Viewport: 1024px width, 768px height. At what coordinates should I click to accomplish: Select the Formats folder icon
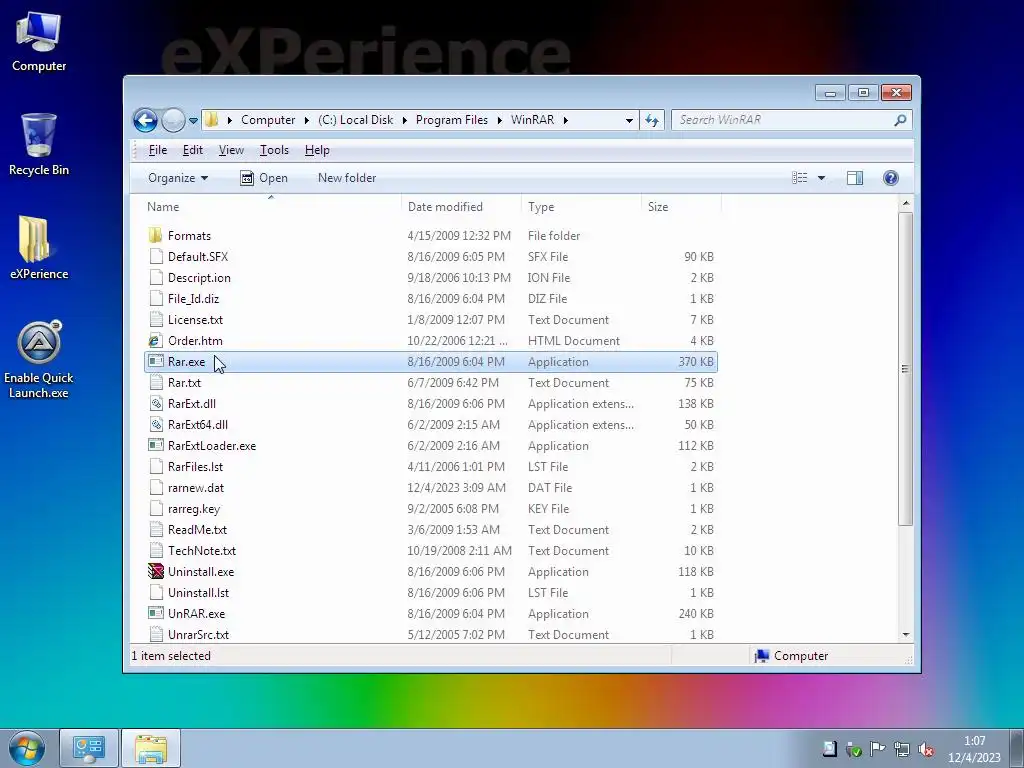coord(155,236)
